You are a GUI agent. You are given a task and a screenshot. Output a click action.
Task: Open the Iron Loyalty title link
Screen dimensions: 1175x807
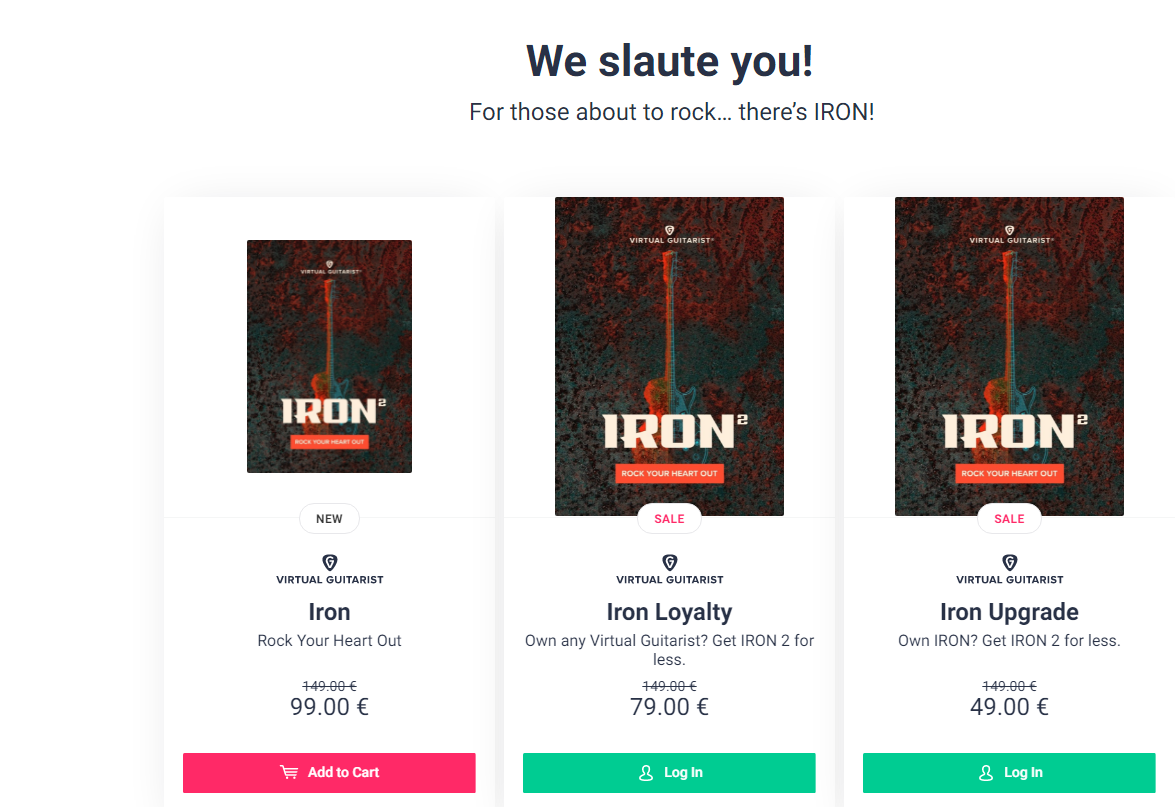click(669, 612)
